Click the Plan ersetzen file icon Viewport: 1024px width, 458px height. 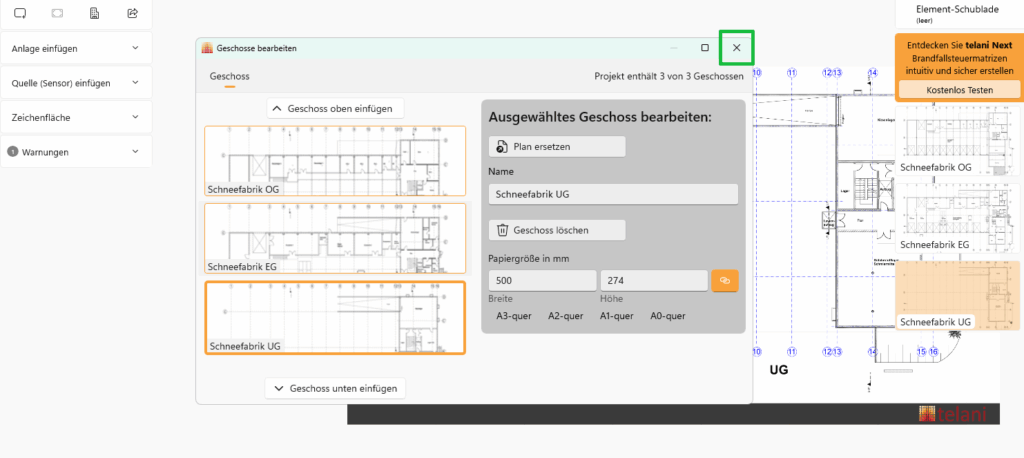pyautogui.click(x=503, y=146)
